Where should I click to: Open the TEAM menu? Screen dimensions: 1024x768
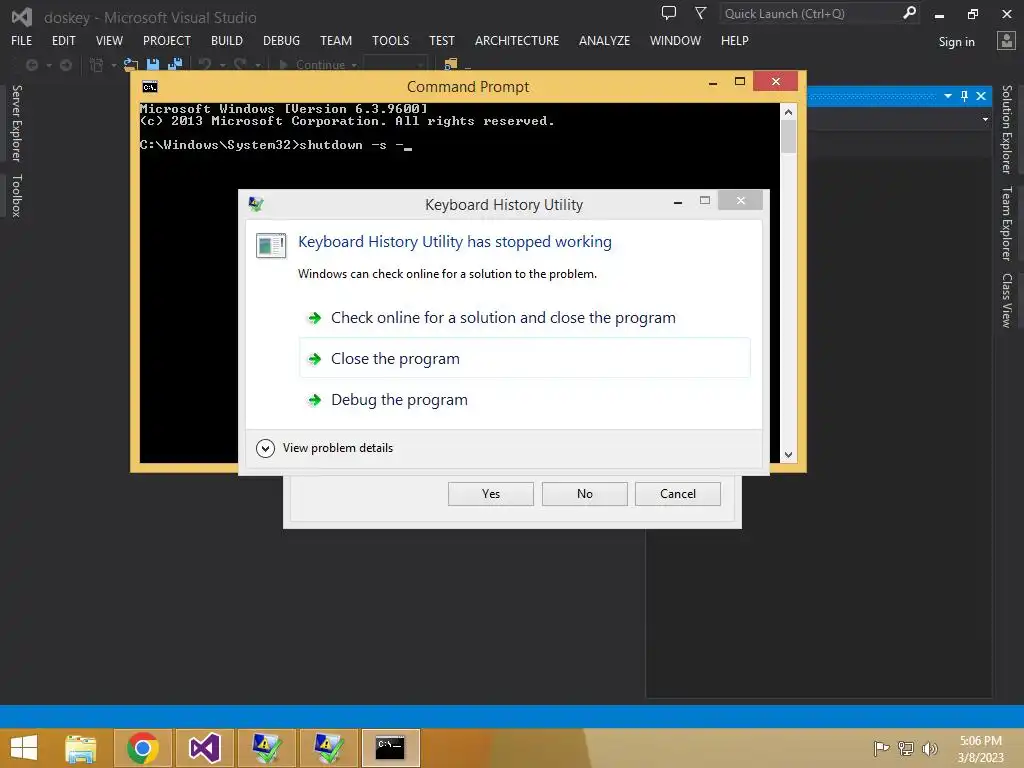click(336, 40)
